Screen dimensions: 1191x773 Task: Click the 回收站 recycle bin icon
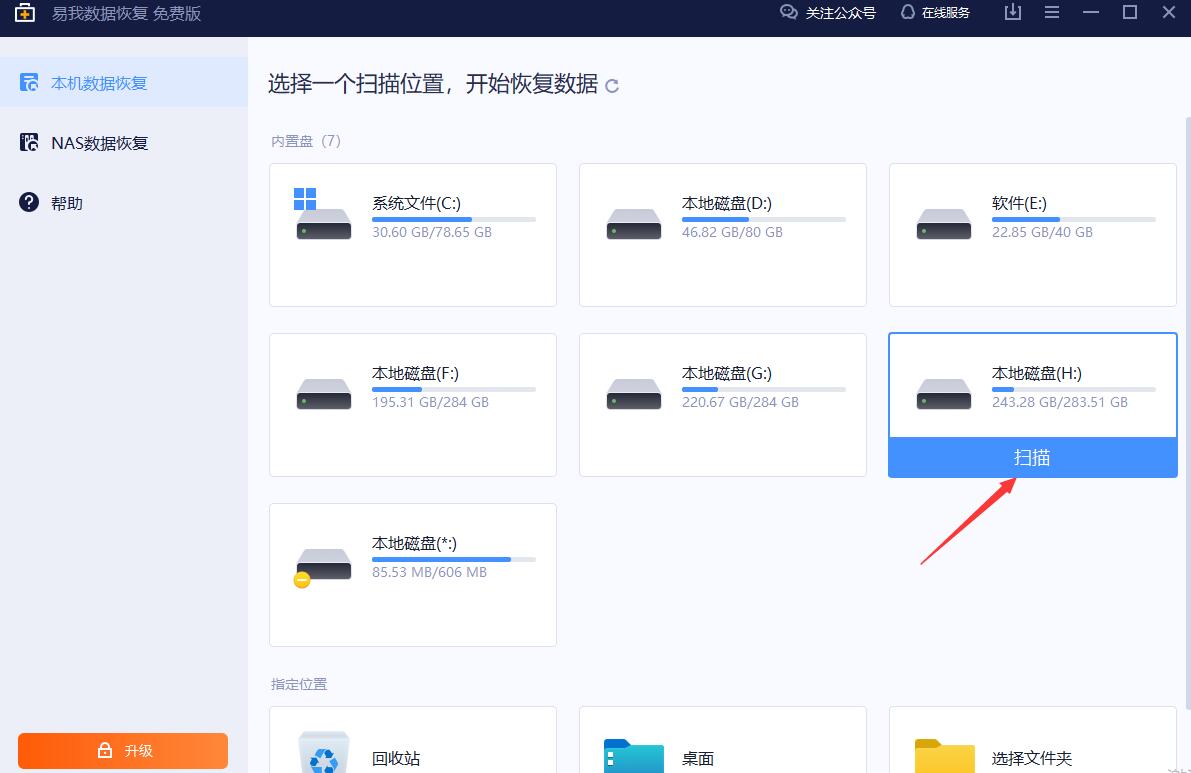click(x=324, y=752)
